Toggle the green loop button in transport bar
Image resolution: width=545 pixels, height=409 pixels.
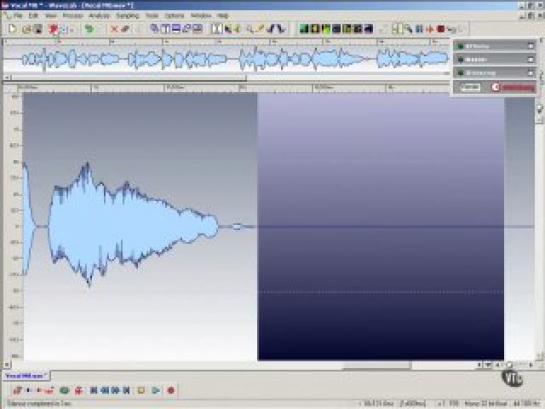tap(64, 390)
